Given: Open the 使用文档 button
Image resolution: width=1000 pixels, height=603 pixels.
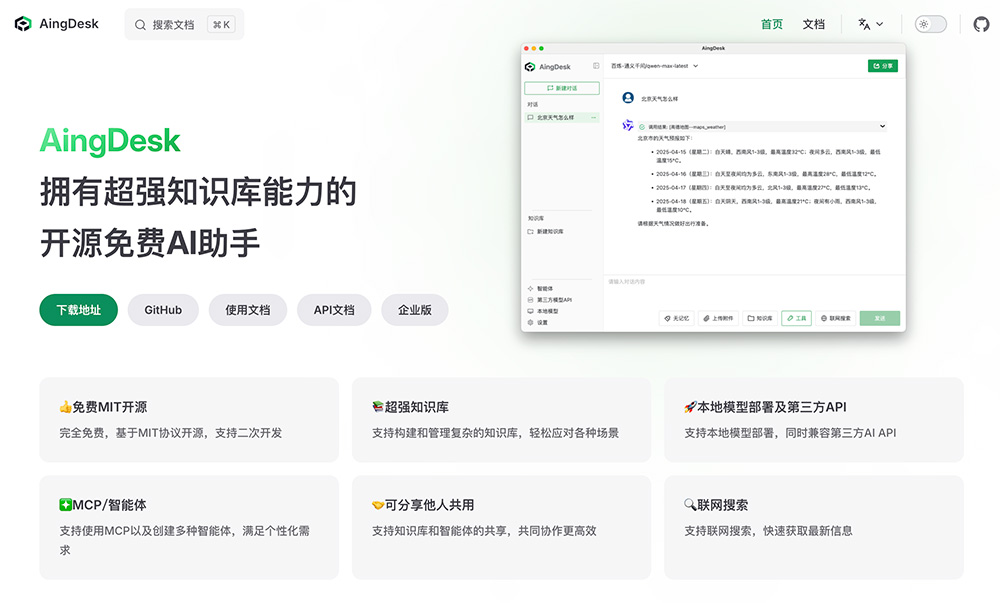Looking at the screenshot, I should tap(247, 310).
